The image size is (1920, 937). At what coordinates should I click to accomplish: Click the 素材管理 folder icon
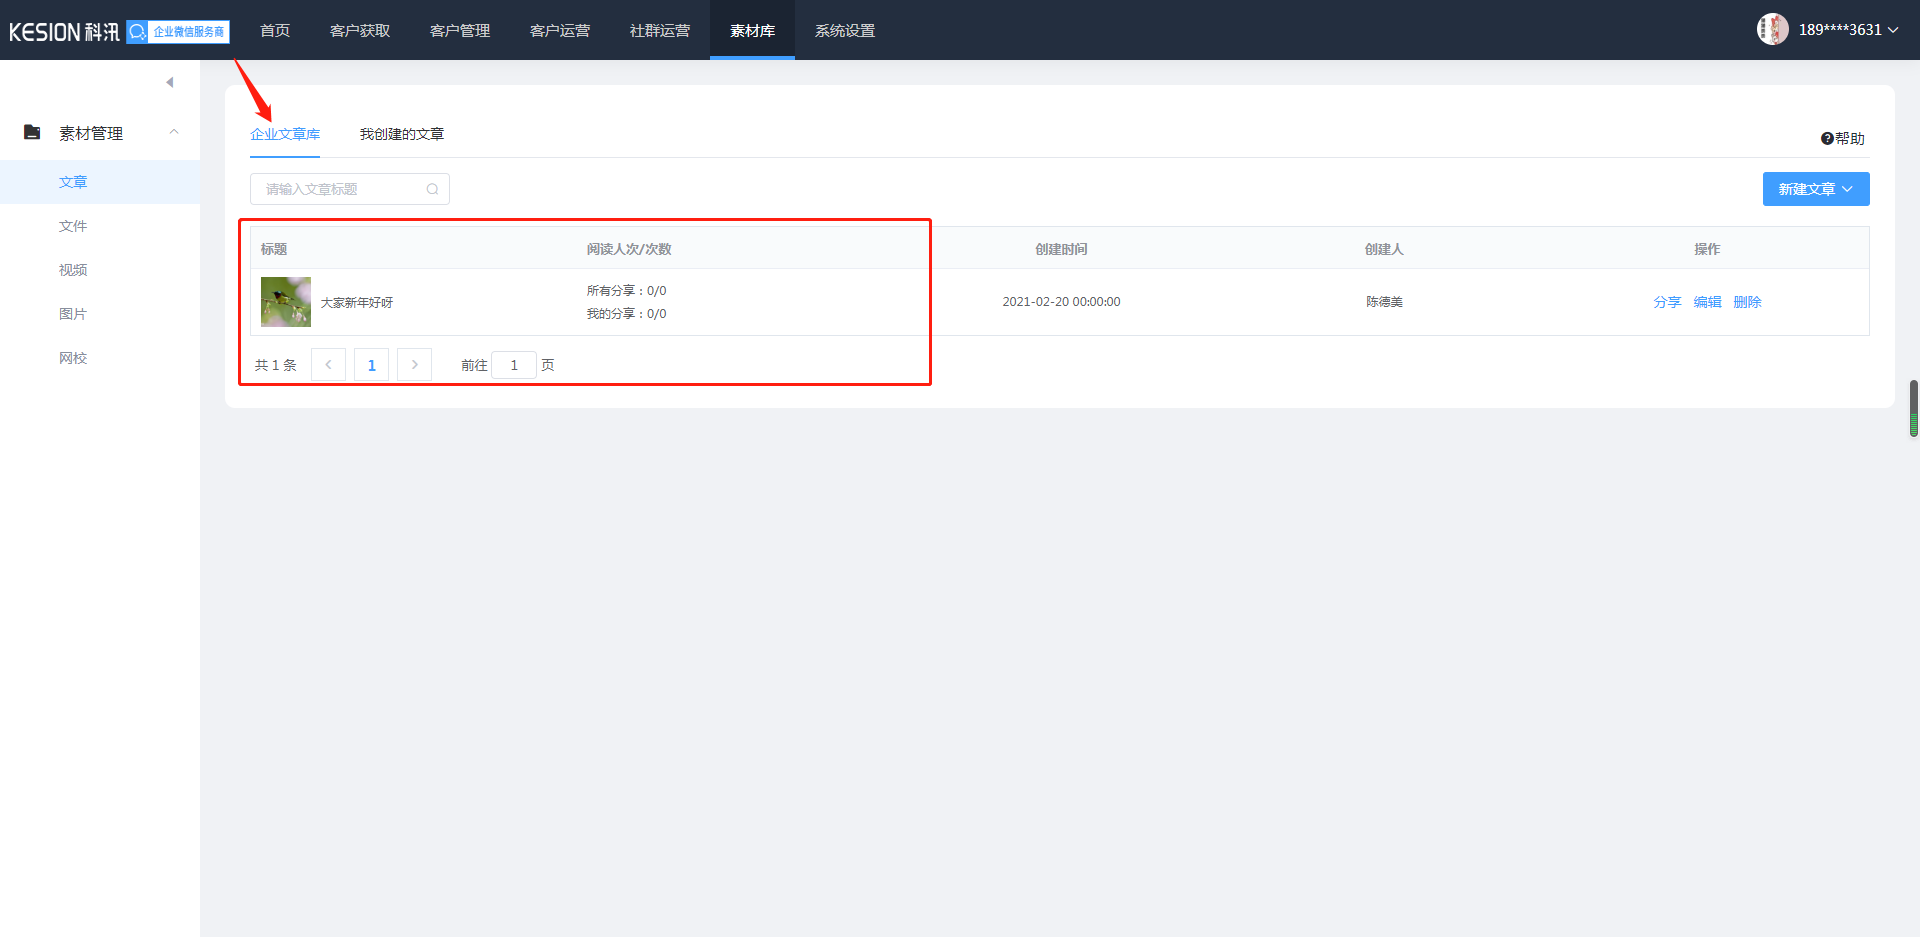(x=32, y=133)
